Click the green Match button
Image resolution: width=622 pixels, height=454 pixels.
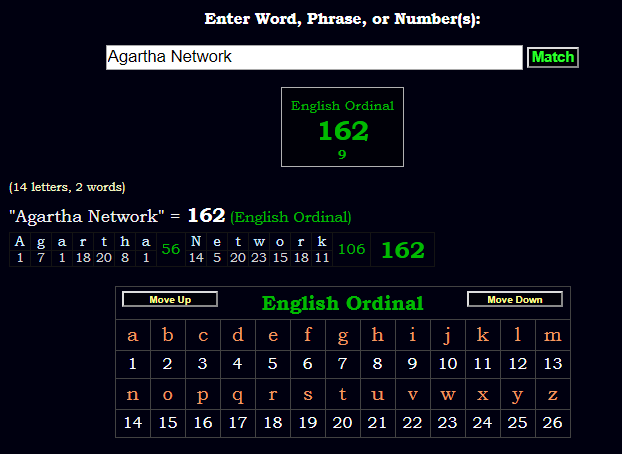click(552, 57)
